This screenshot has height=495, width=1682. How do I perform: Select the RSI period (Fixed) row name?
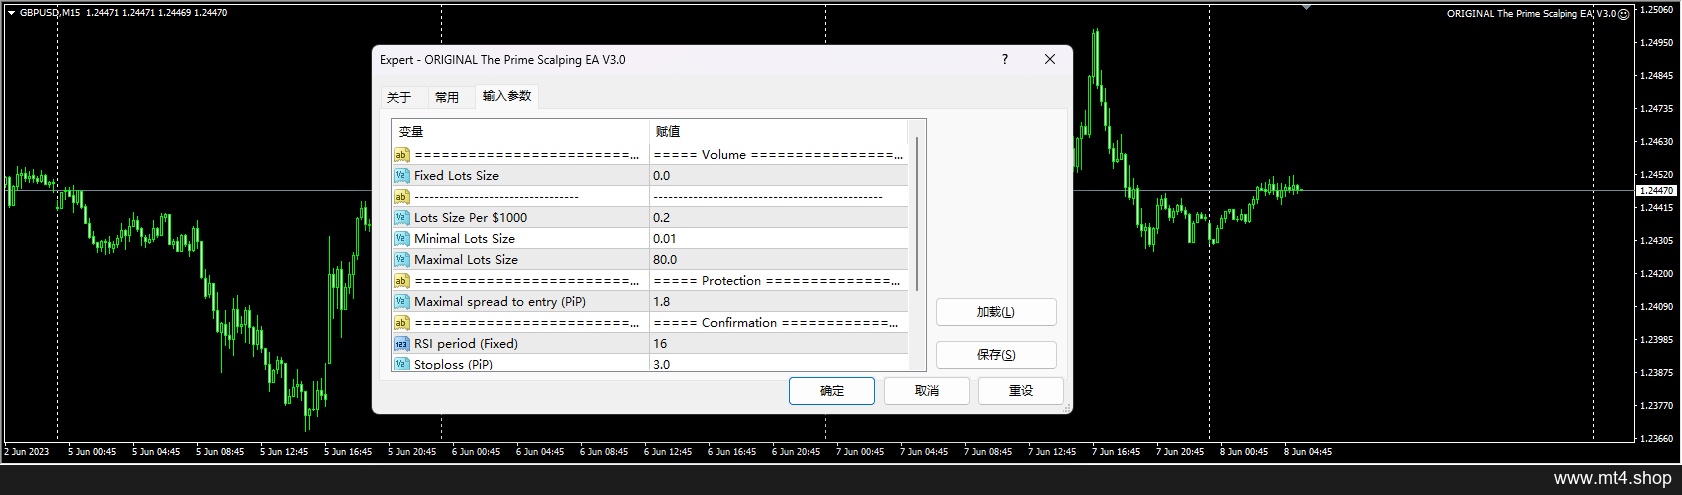[x=466, y=344]
